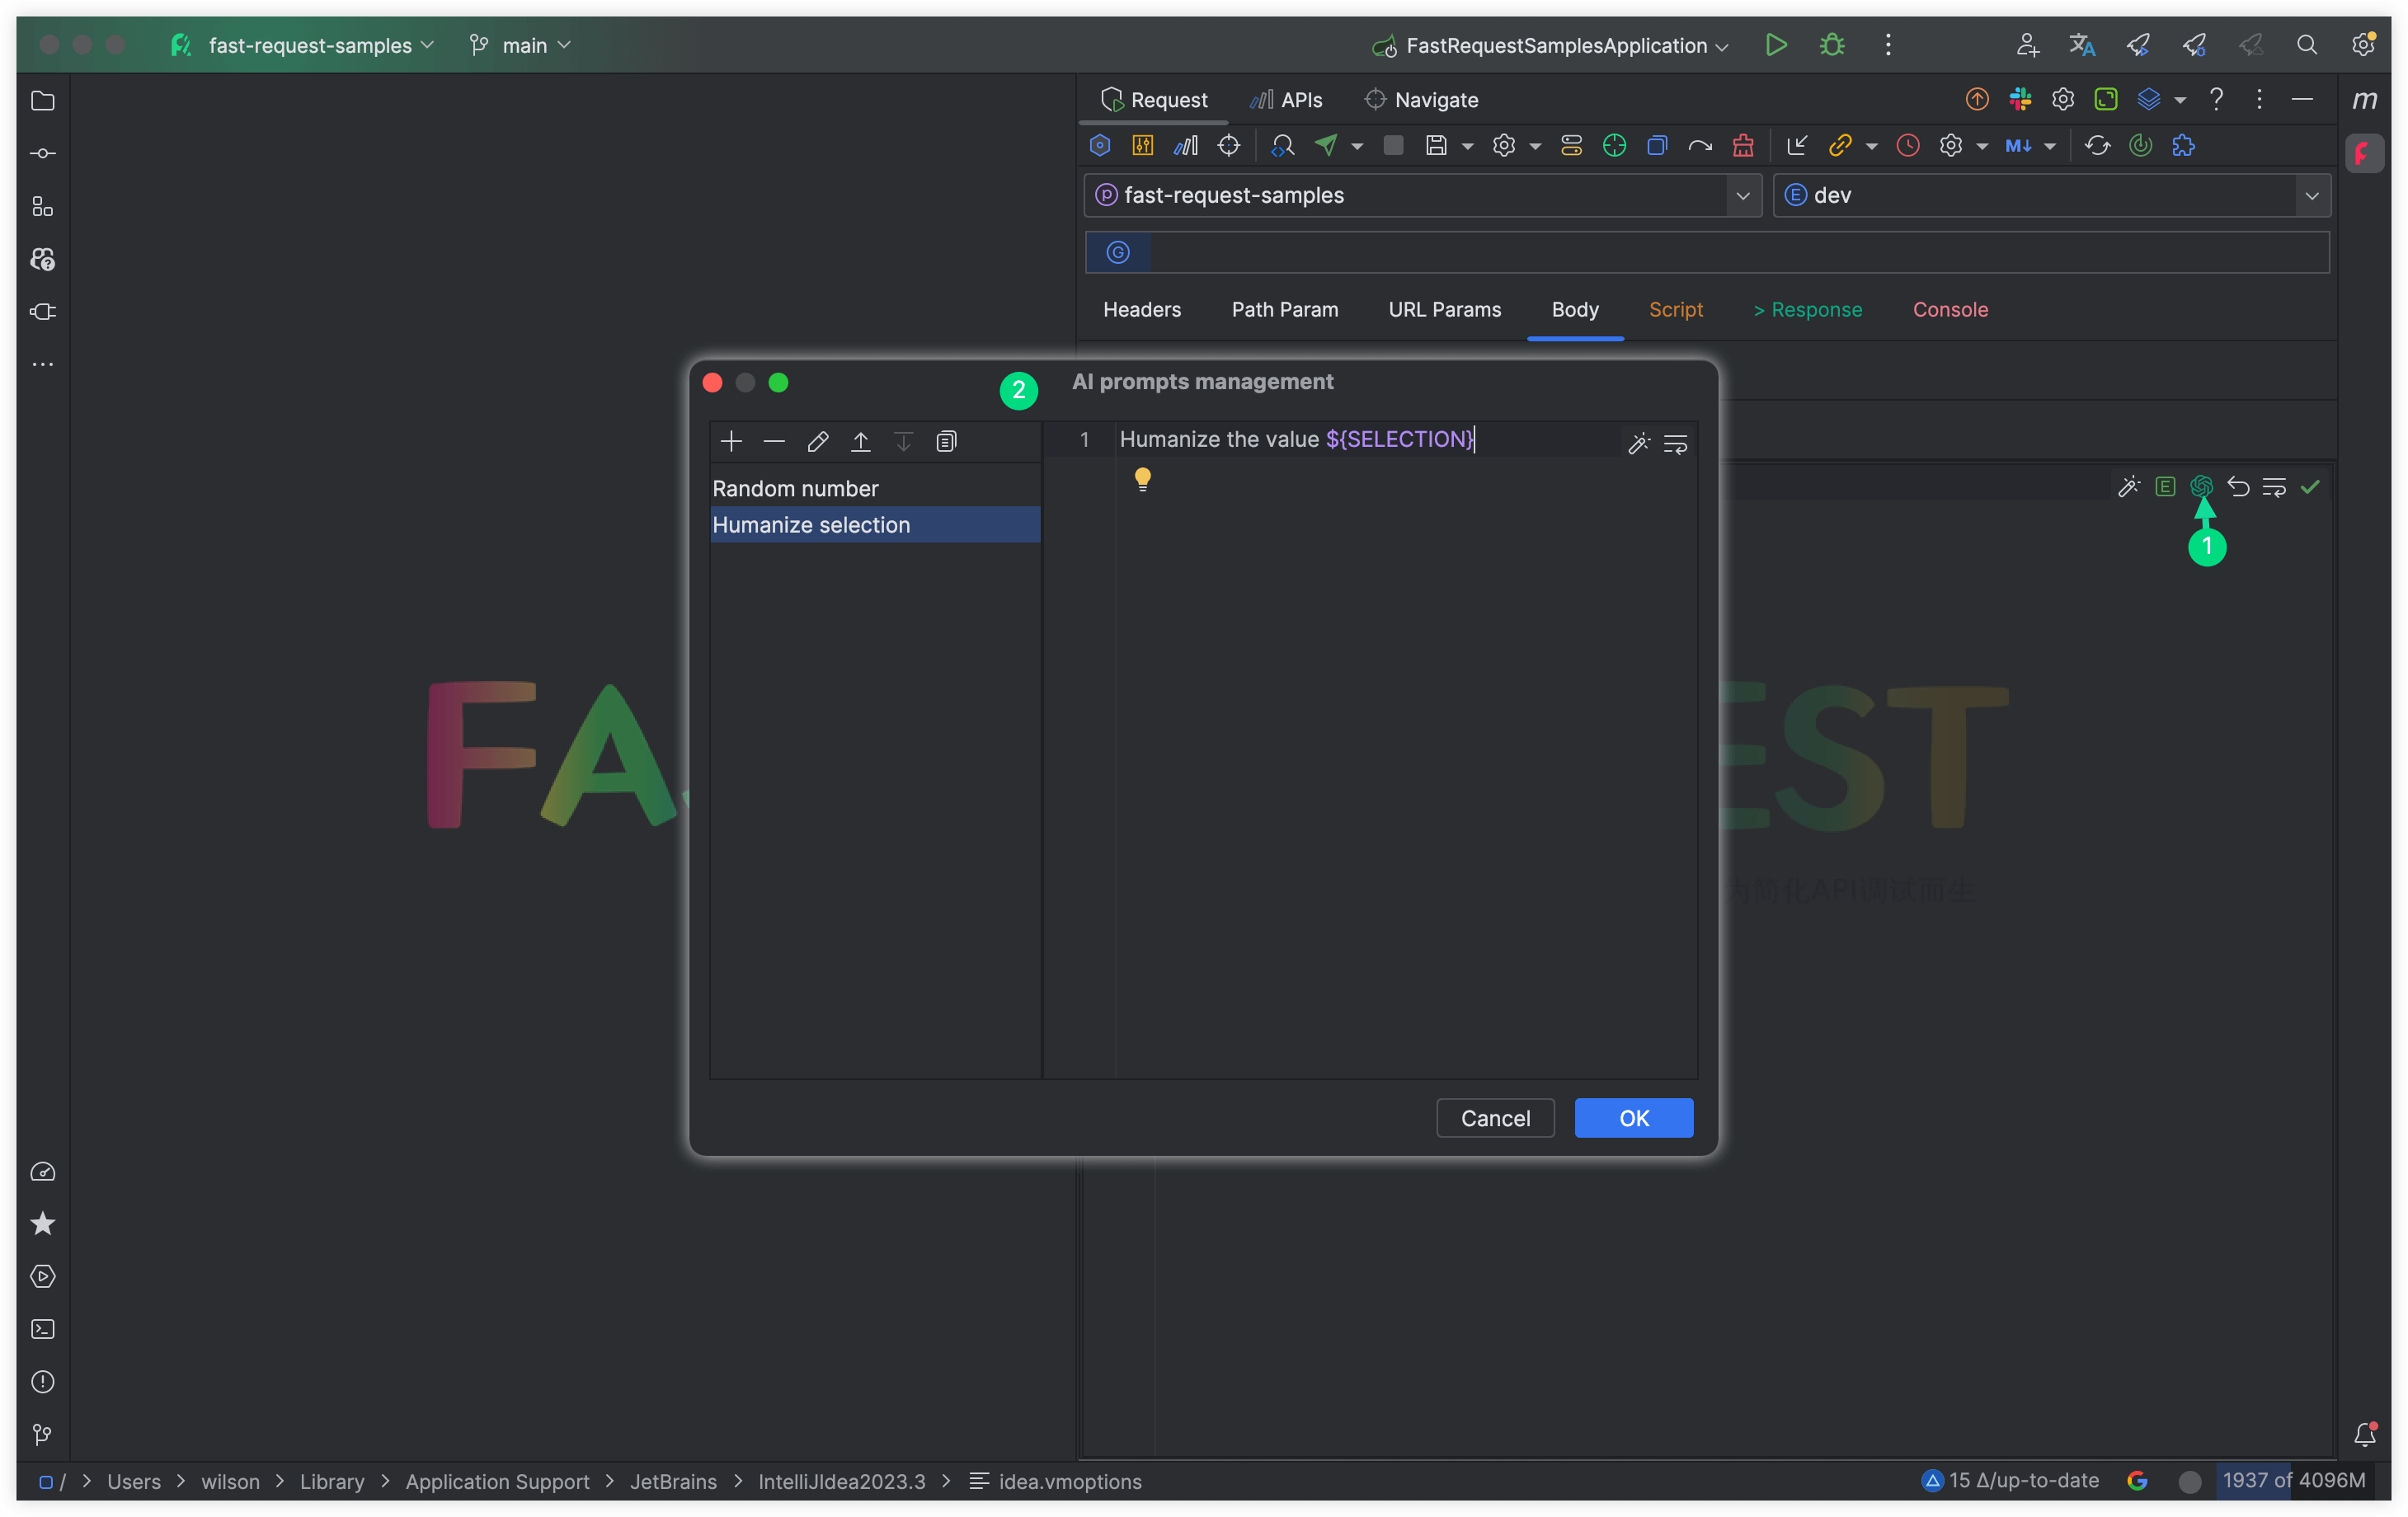Click the memory indicator 1937 of 4096M
Screen dimensions: 2408x1517
click(2293, 1480)
